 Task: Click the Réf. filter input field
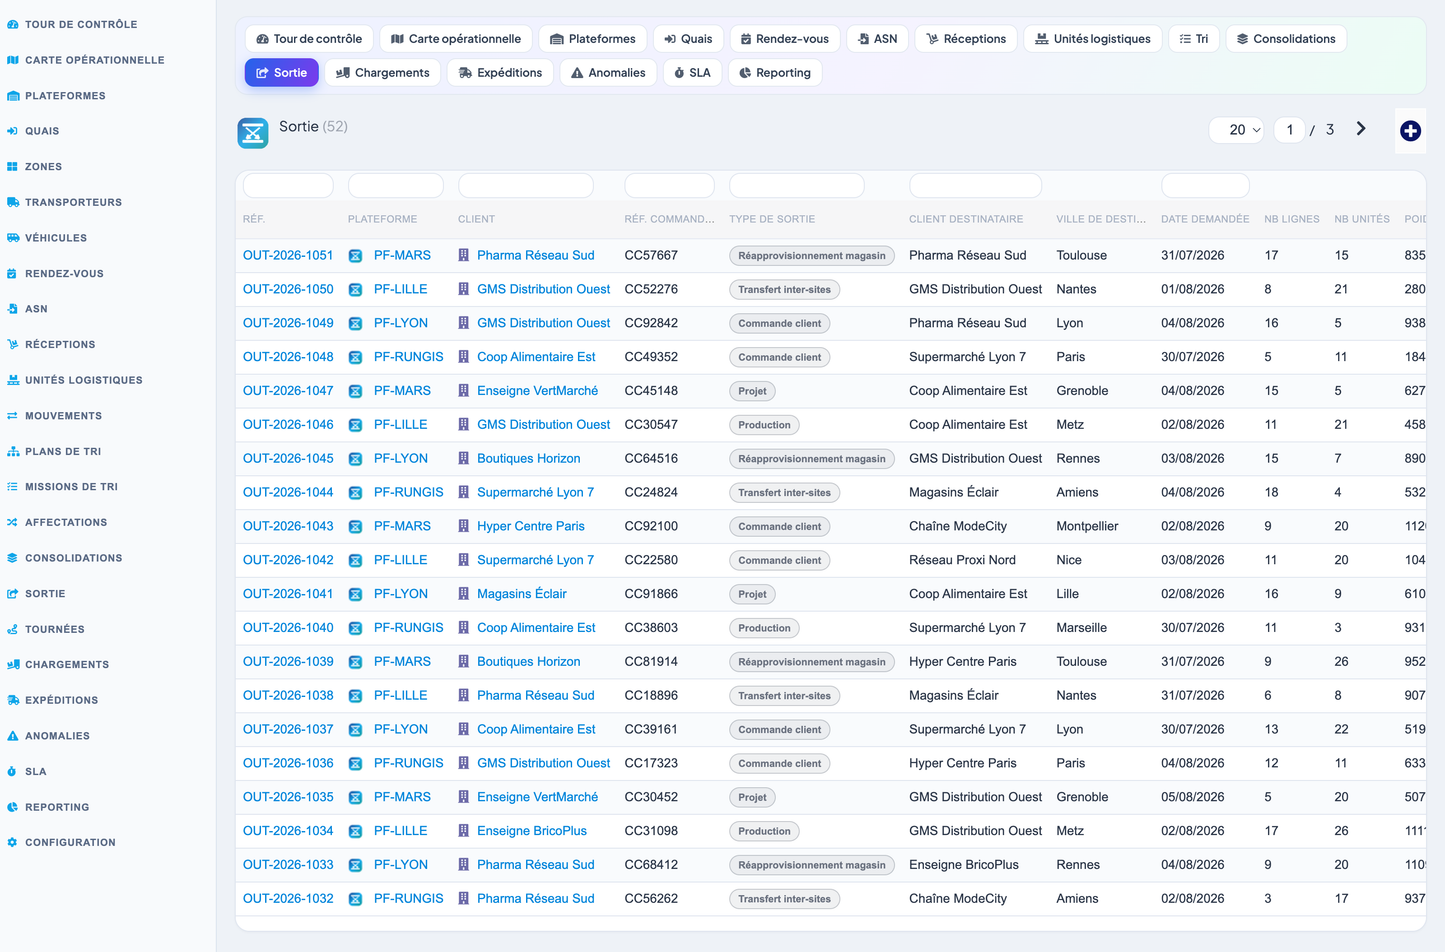[x=288, y=186]
